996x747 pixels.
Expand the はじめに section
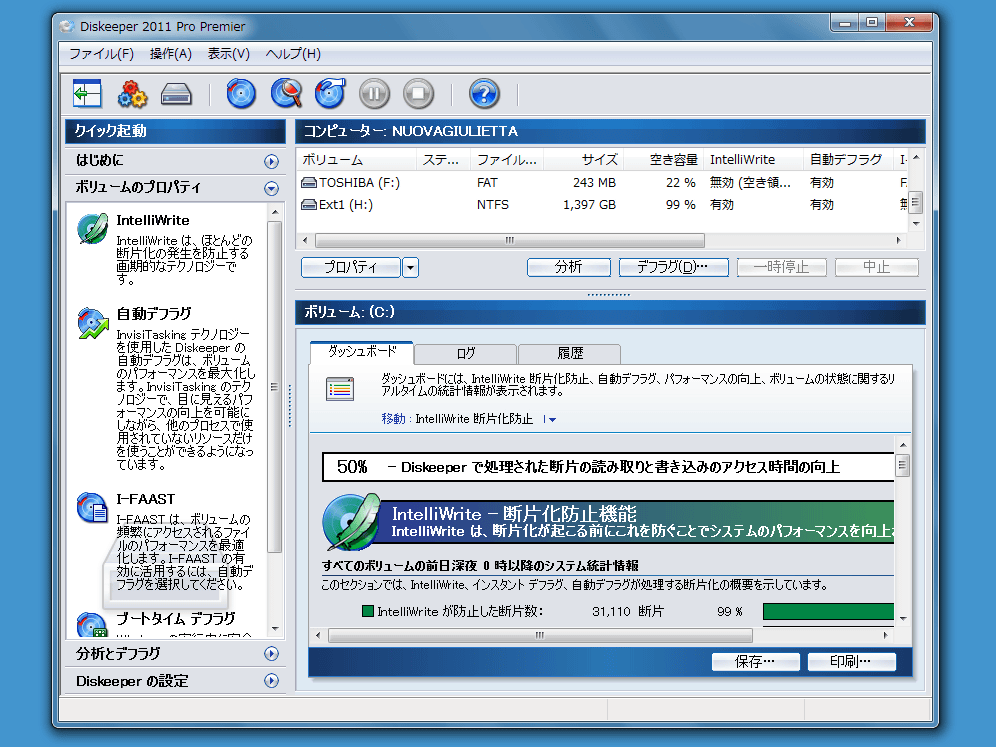point(271,161)
